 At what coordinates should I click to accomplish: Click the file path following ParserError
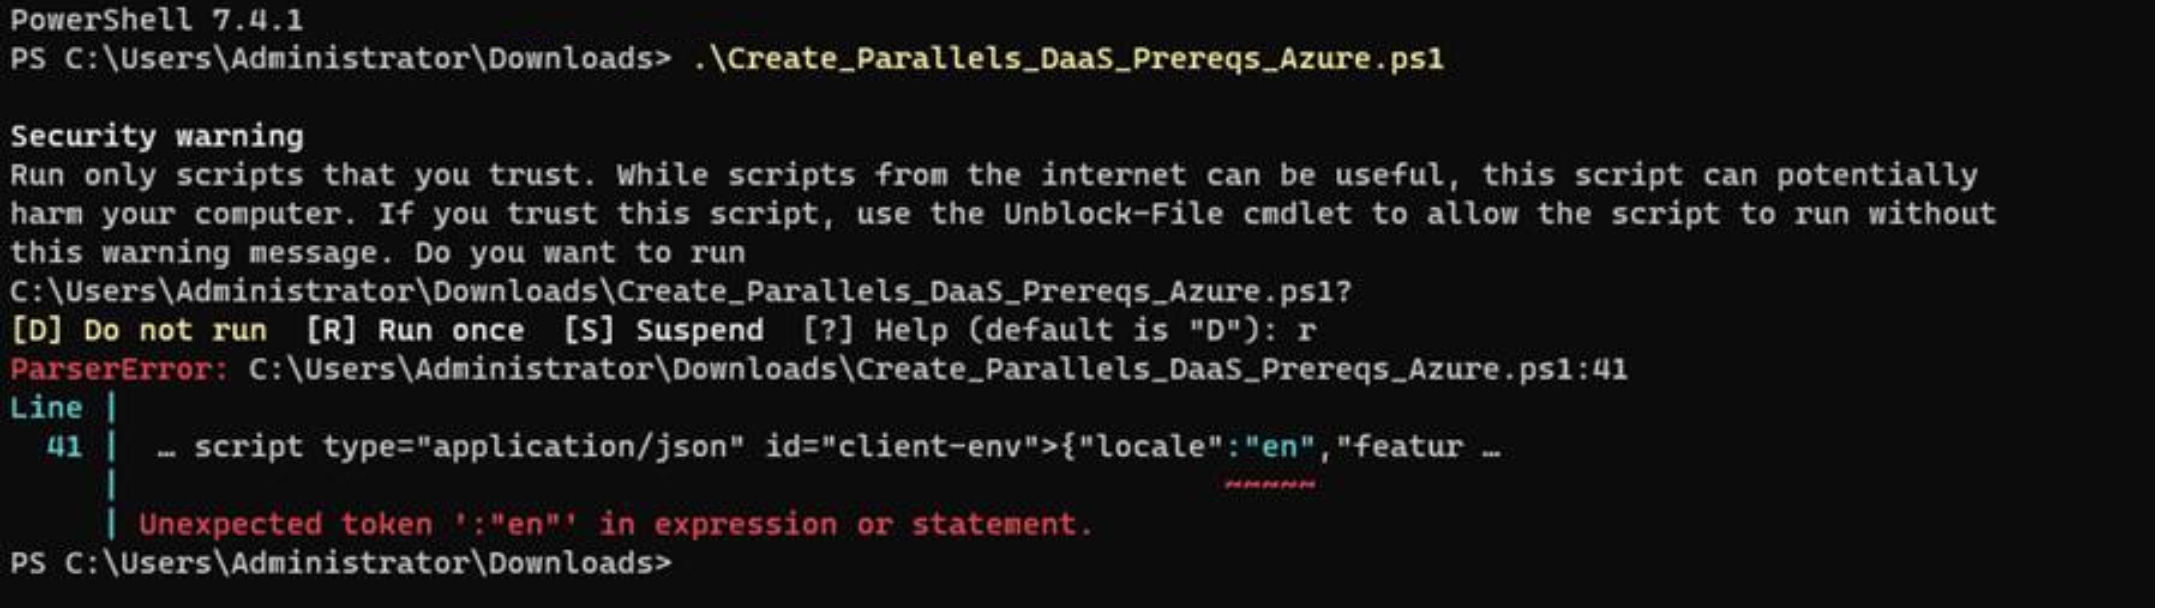(937, 369)
